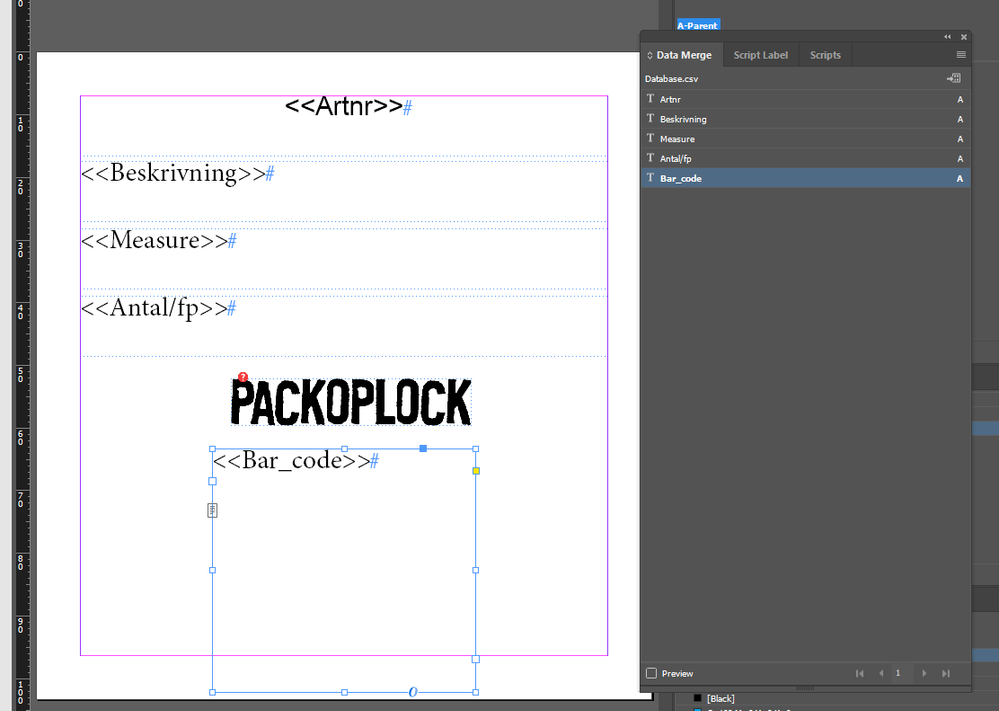Click the bottom-left handle of selected frame

click(213, 692)
